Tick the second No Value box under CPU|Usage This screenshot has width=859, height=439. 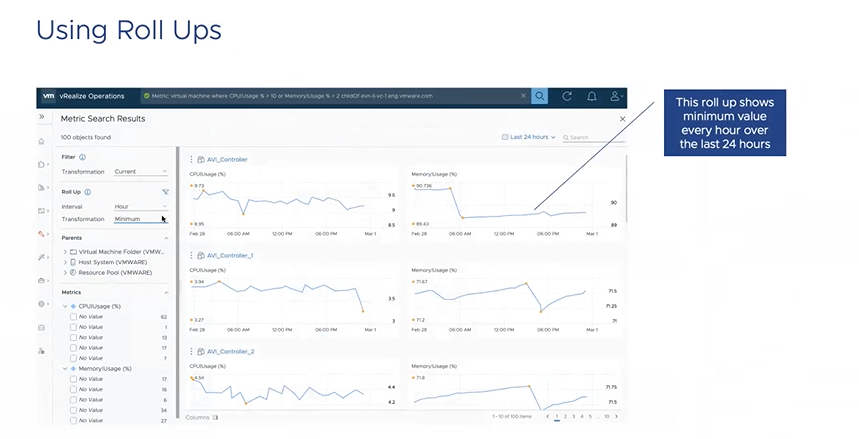73,327
